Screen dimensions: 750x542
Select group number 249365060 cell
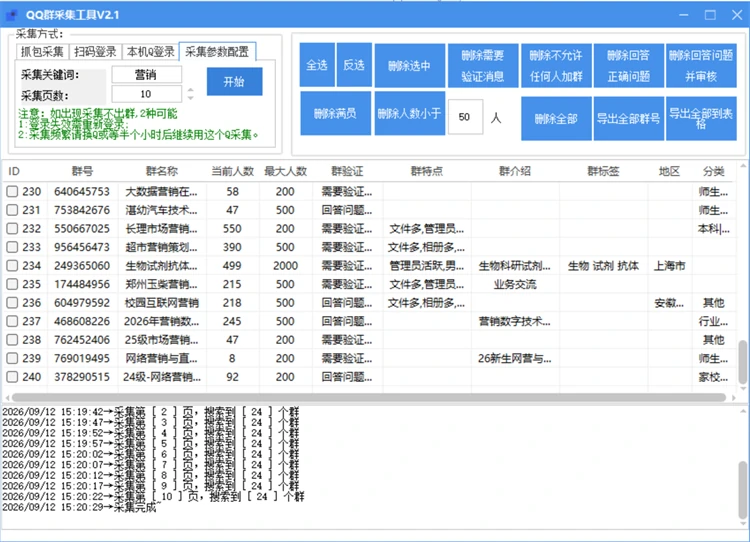point(82,265)
